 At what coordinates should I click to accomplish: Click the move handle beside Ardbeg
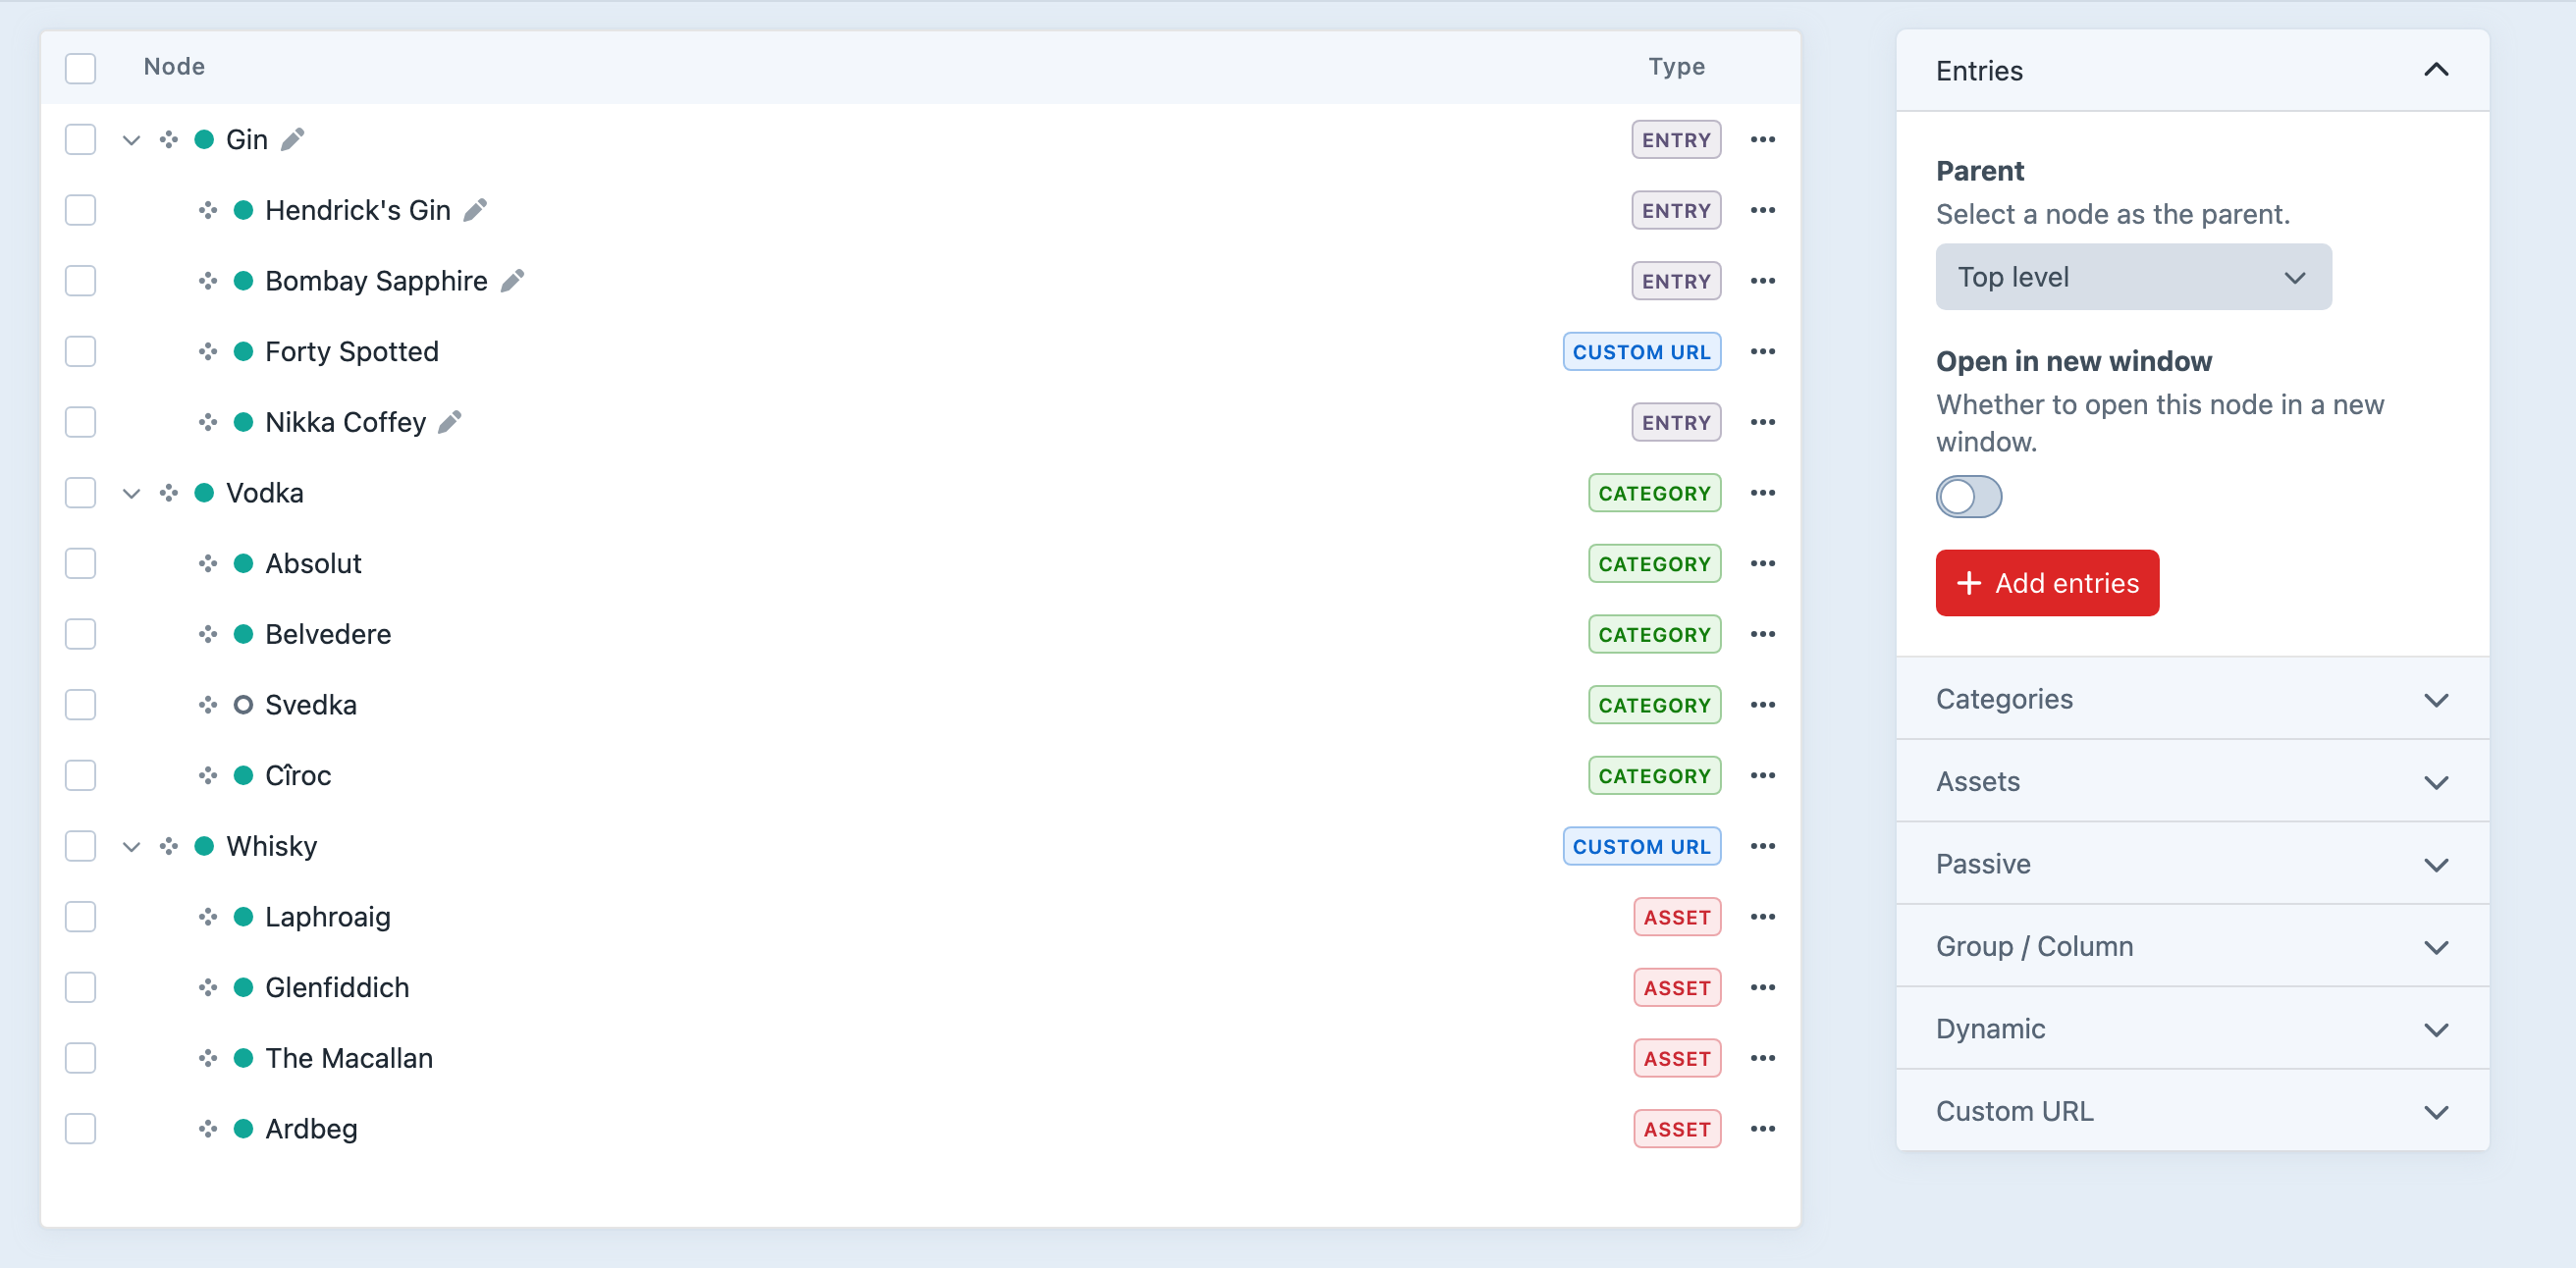point(208,1129)
